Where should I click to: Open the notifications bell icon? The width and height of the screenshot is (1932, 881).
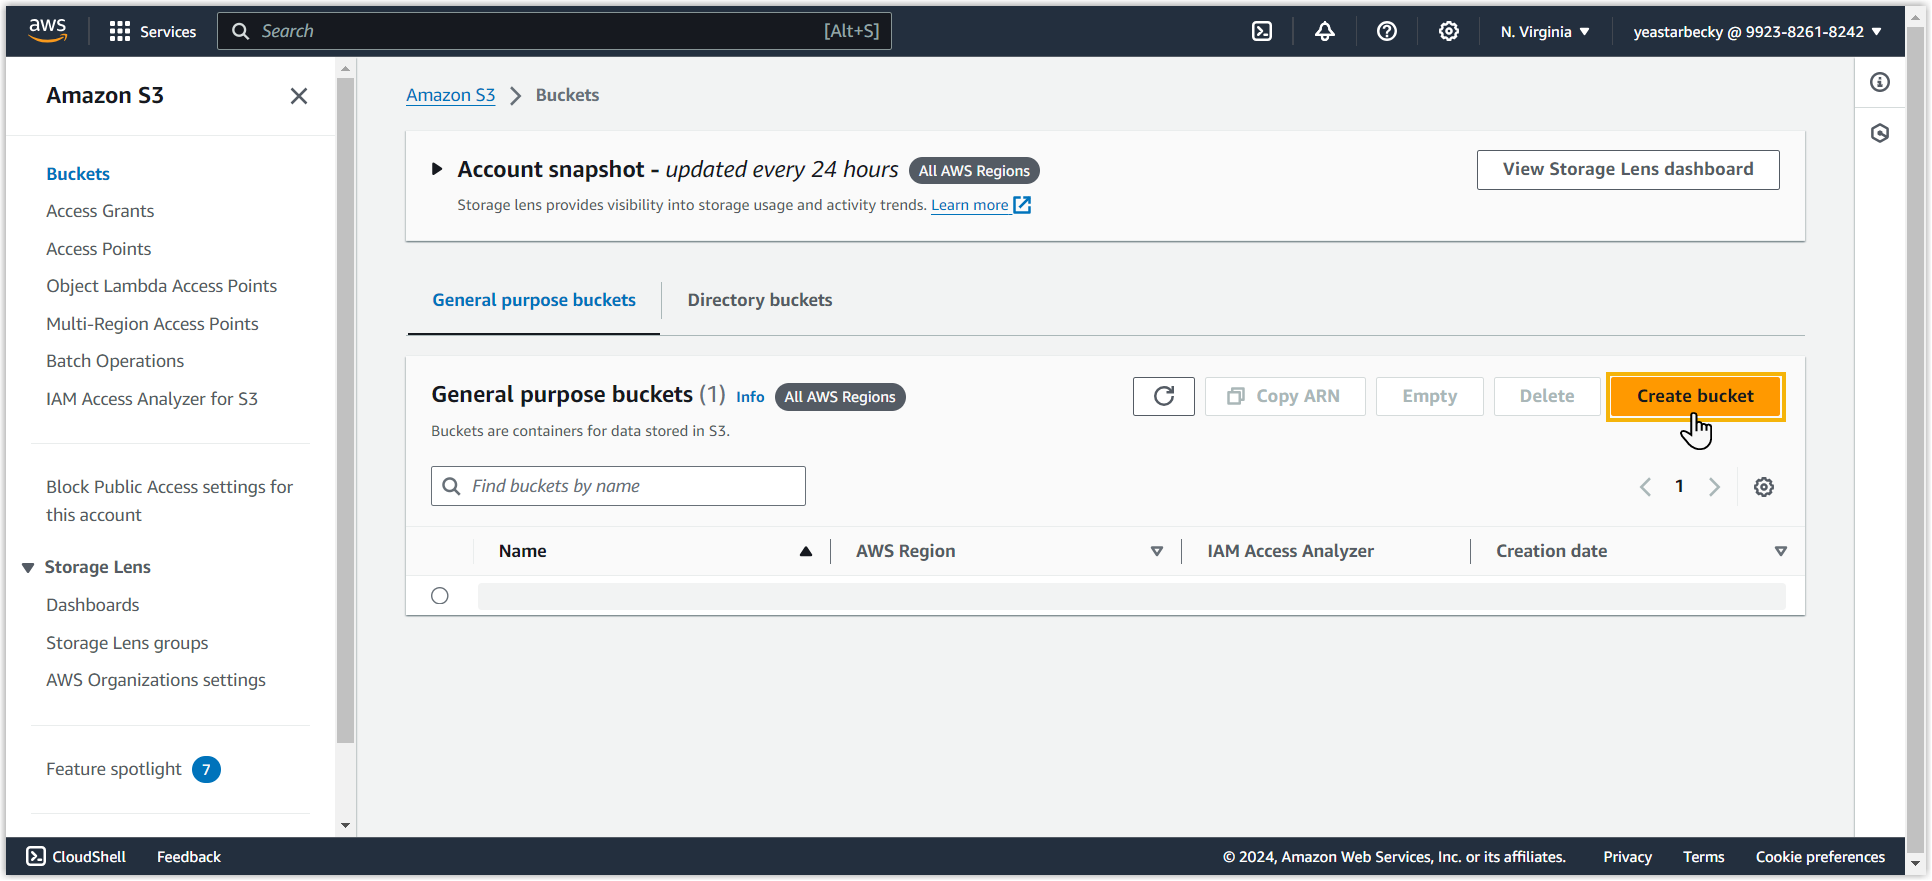[x=1324, y=31]
